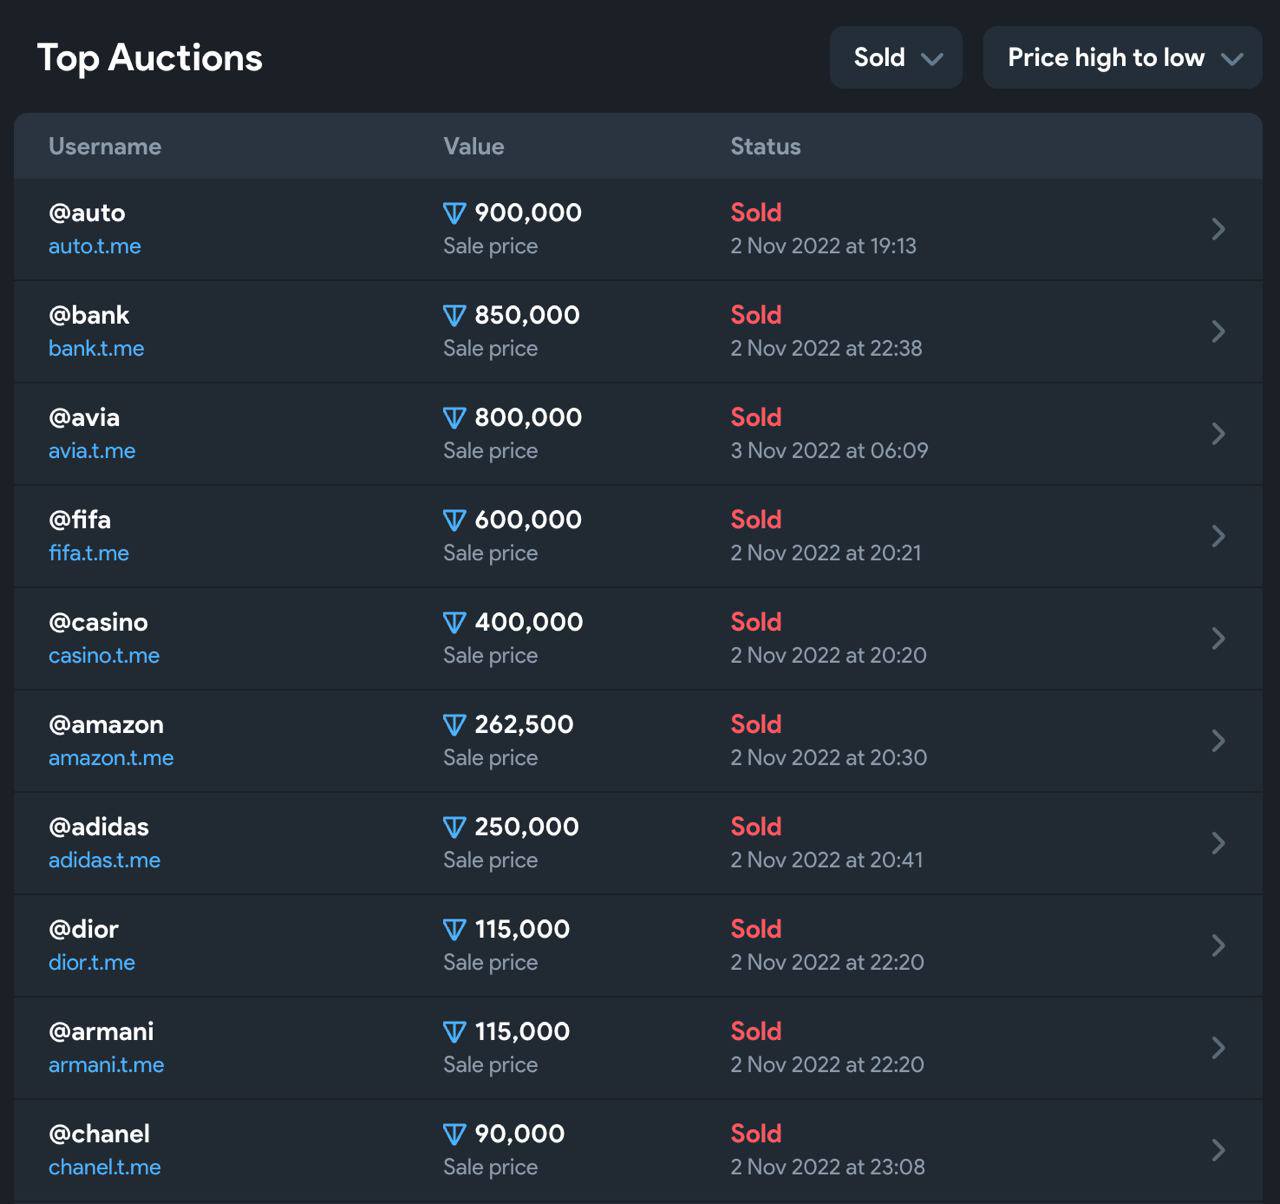Click the chevron arrow on the @bank row
This screenshot has height=1204, width=1280.
pyautogui.click(x=1218, y=331)
